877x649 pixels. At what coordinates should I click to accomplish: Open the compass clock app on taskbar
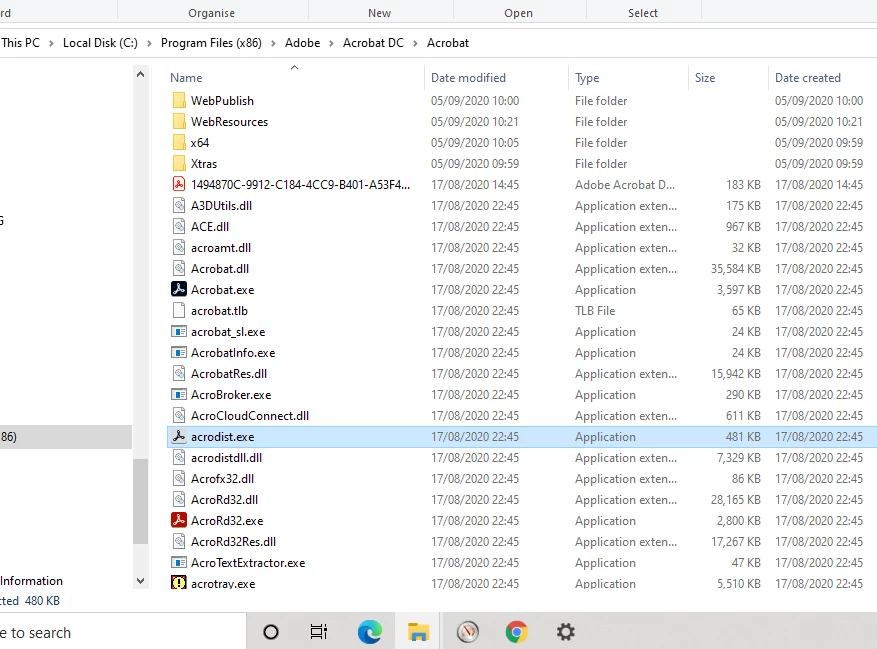[468, 632]
